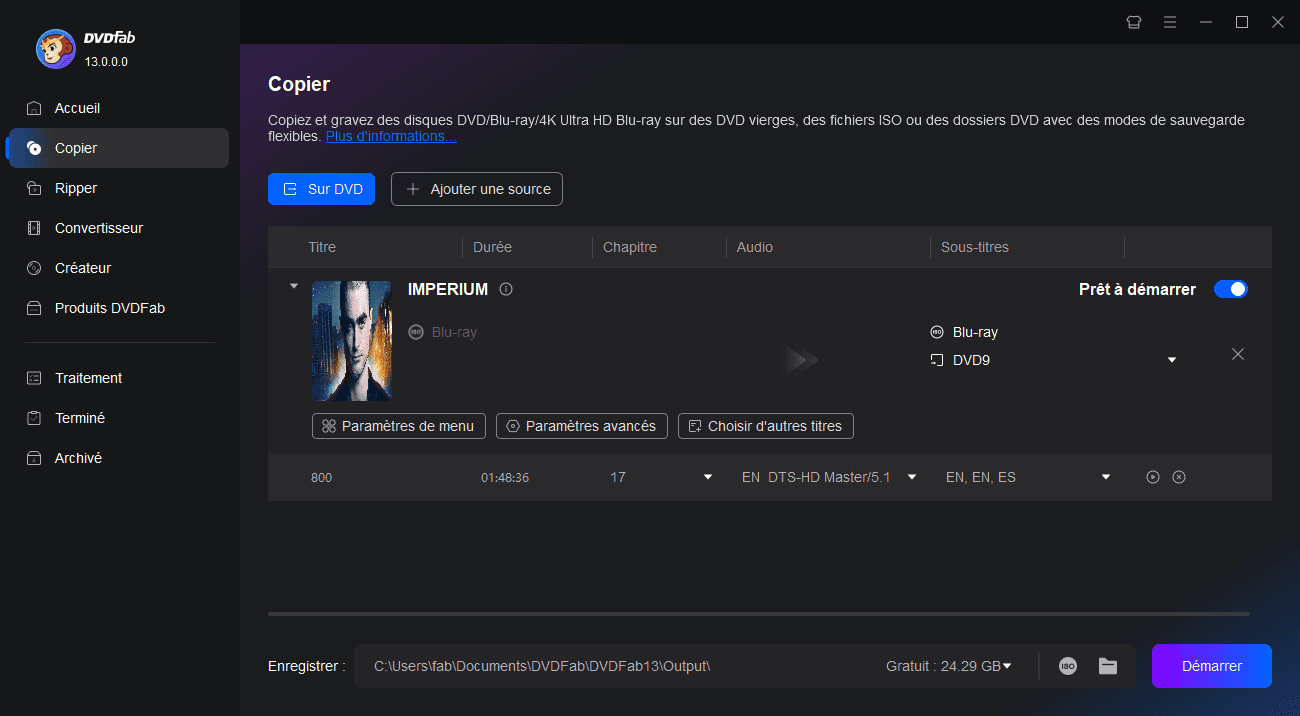Click the Ripper sidebar icon
The height and width of the screenshot is (716, 1300).
point(34,188)
